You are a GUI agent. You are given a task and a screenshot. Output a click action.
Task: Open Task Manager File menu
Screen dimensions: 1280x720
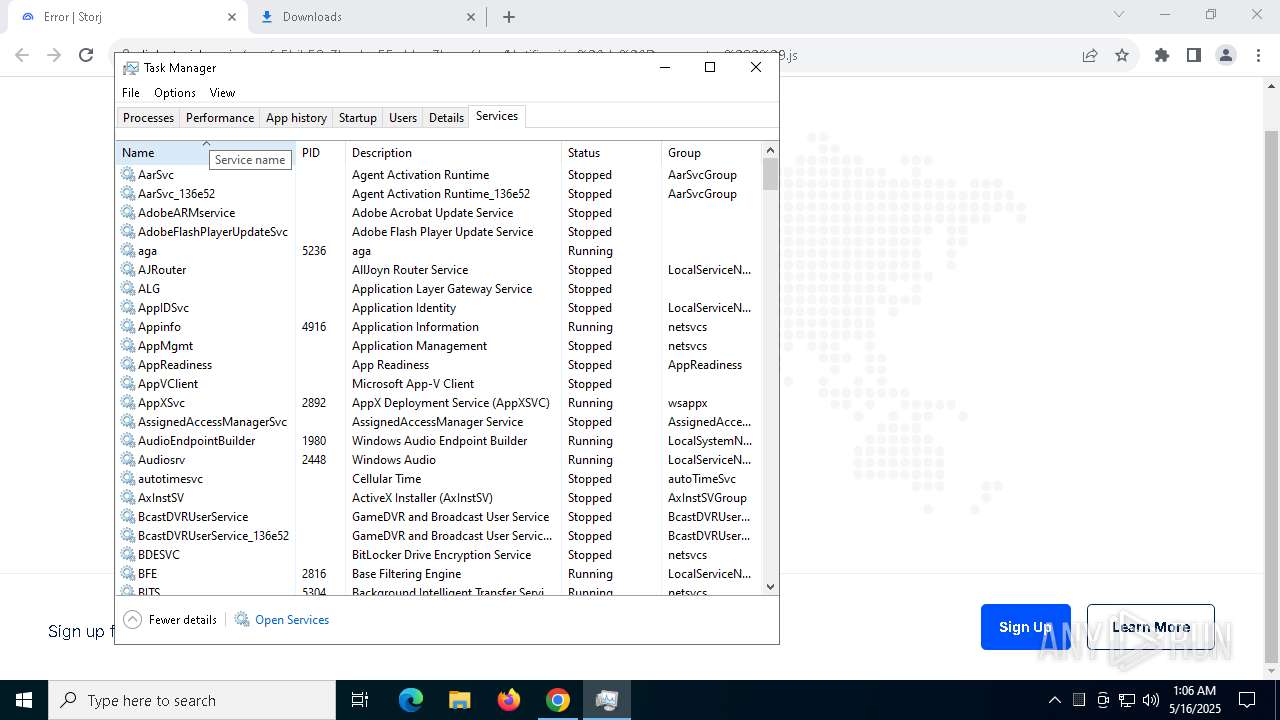coord(131,93)
